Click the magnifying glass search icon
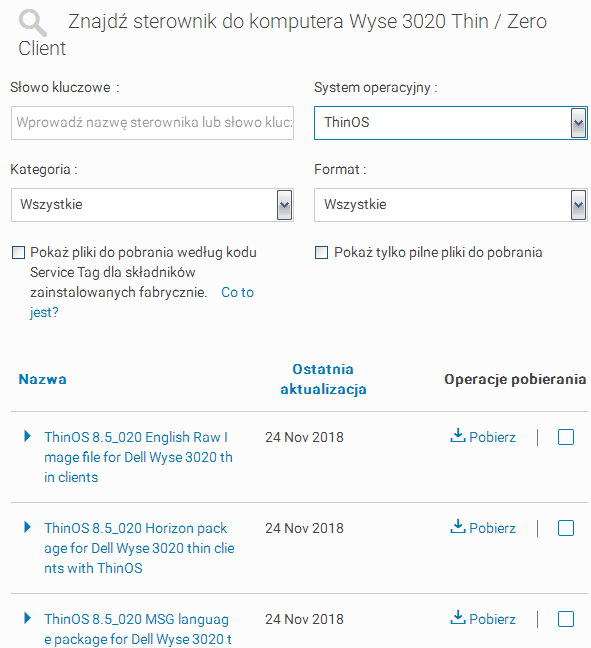The width and height of the screenshot is (591, 648). click(33, 23)
